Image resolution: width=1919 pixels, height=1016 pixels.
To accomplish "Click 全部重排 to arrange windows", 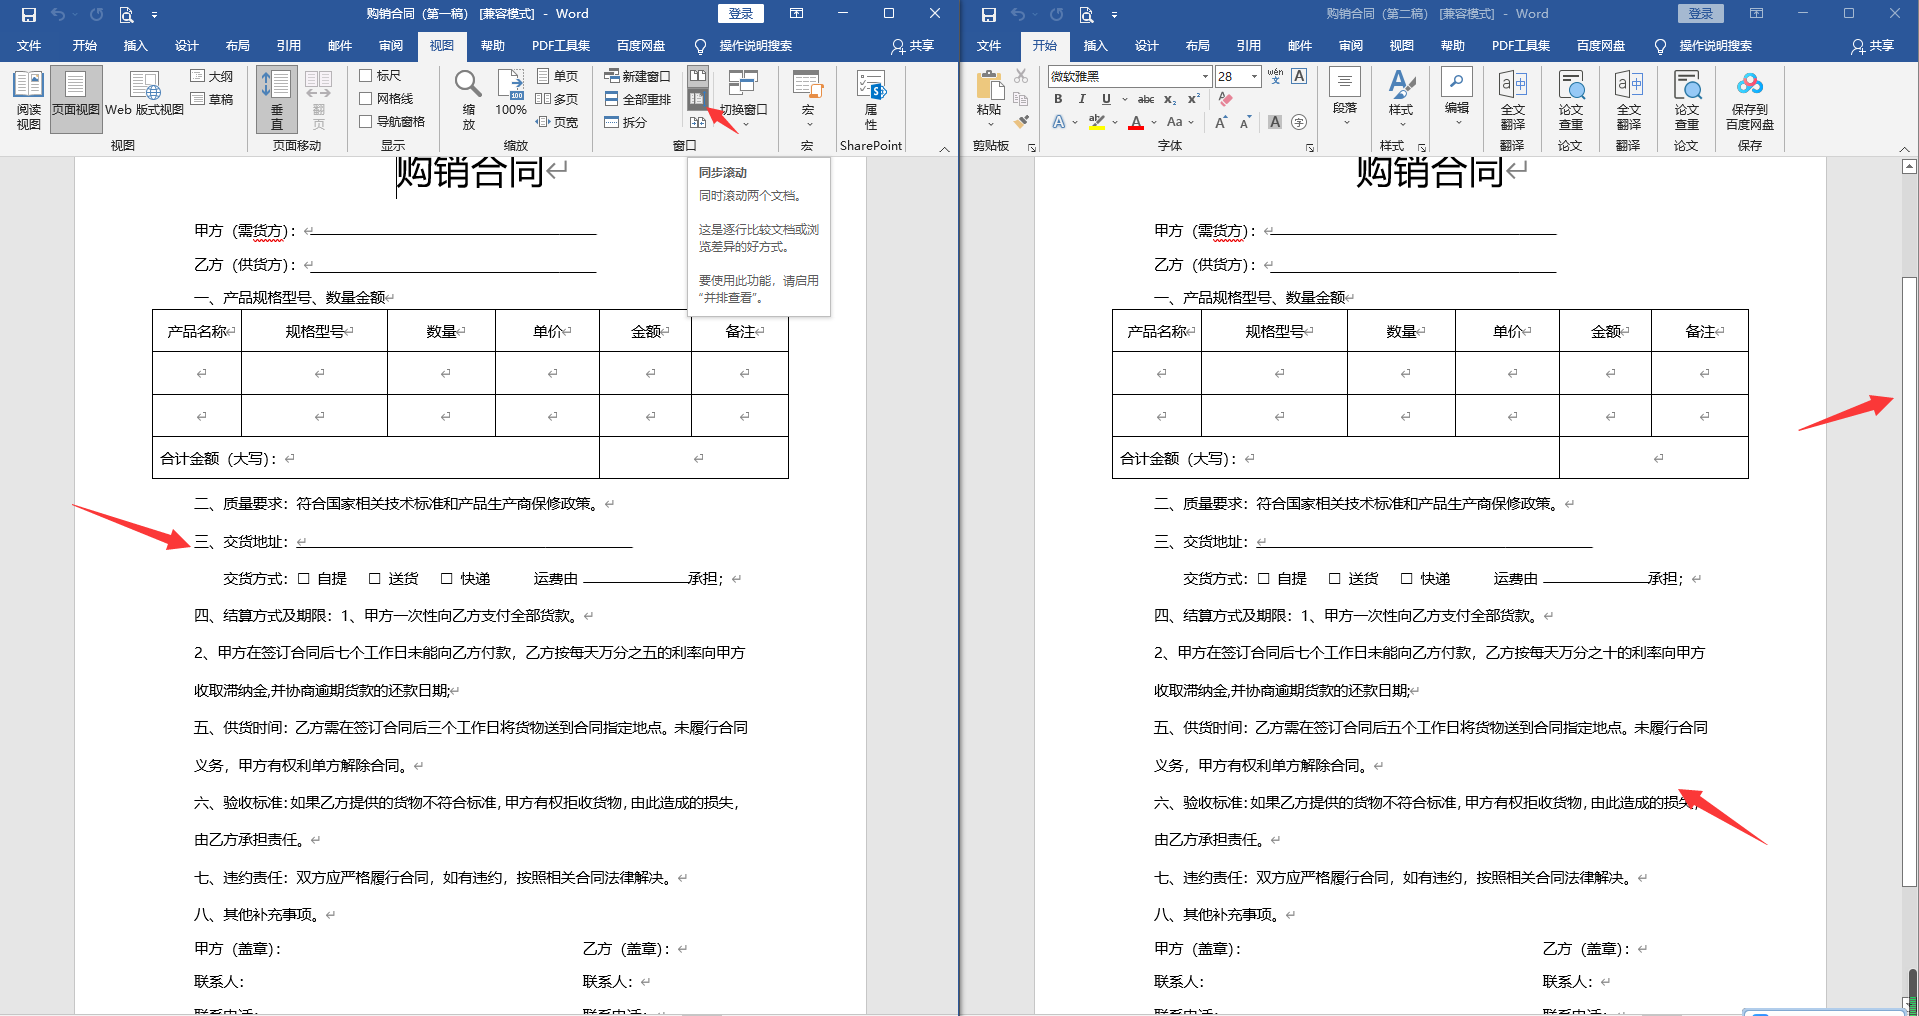I will pos(637,99).
